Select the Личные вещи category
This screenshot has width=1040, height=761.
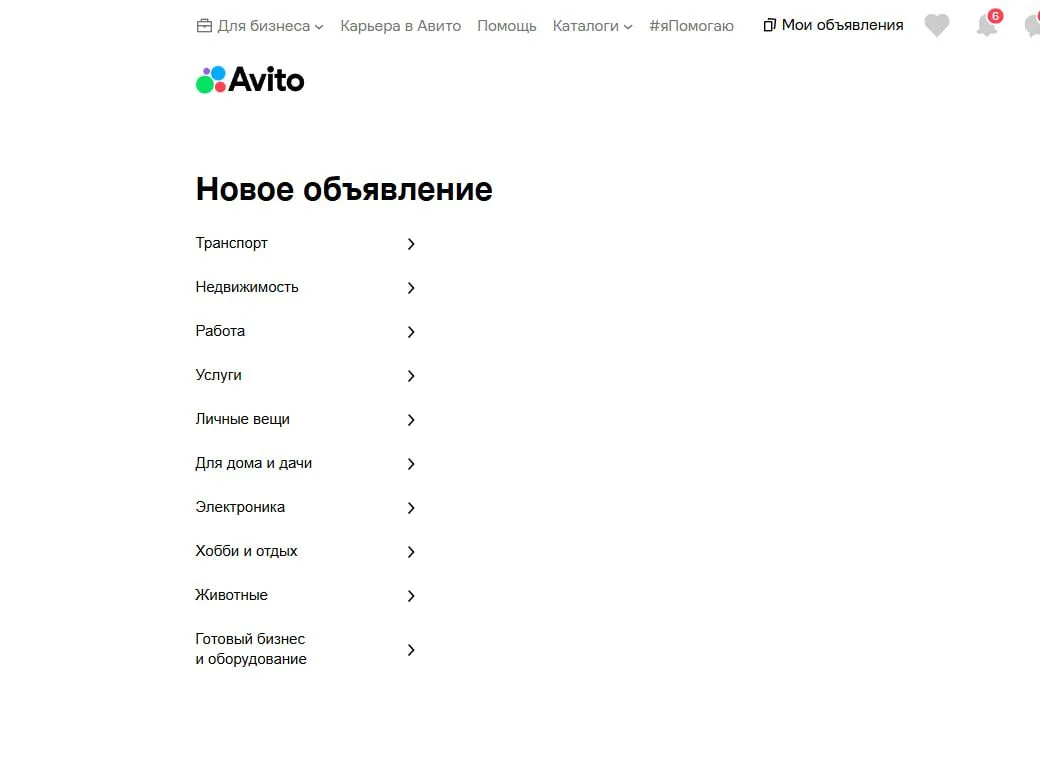[305, 419]
